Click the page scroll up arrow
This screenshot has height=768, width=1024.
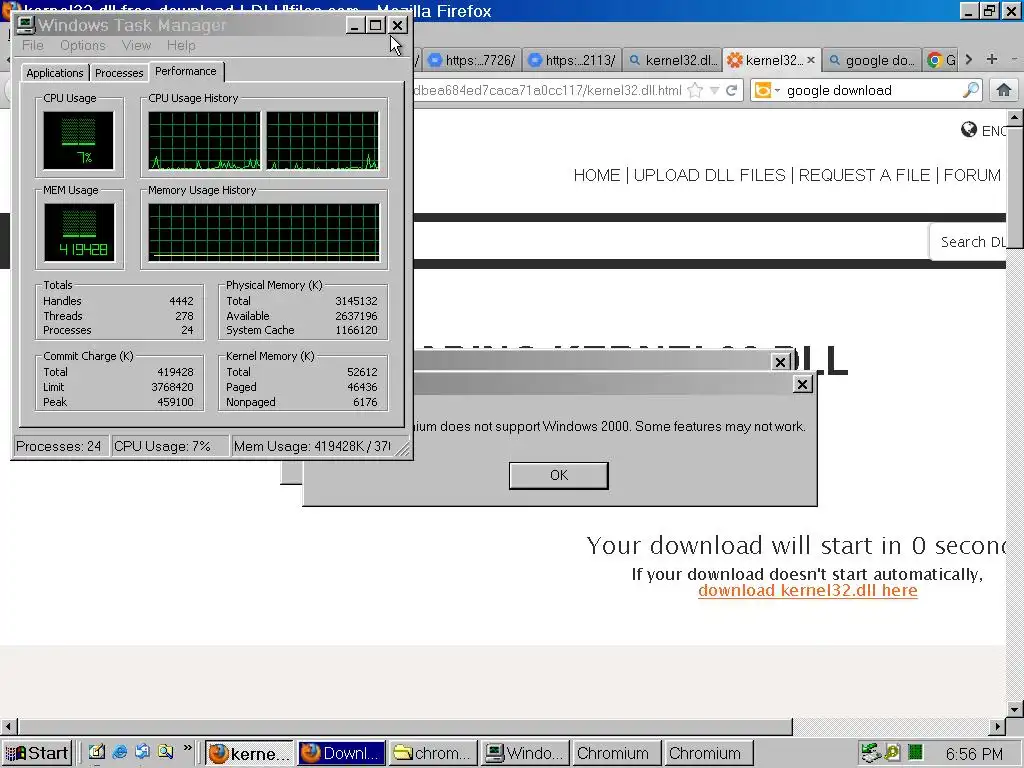(x=1014, y=118)
